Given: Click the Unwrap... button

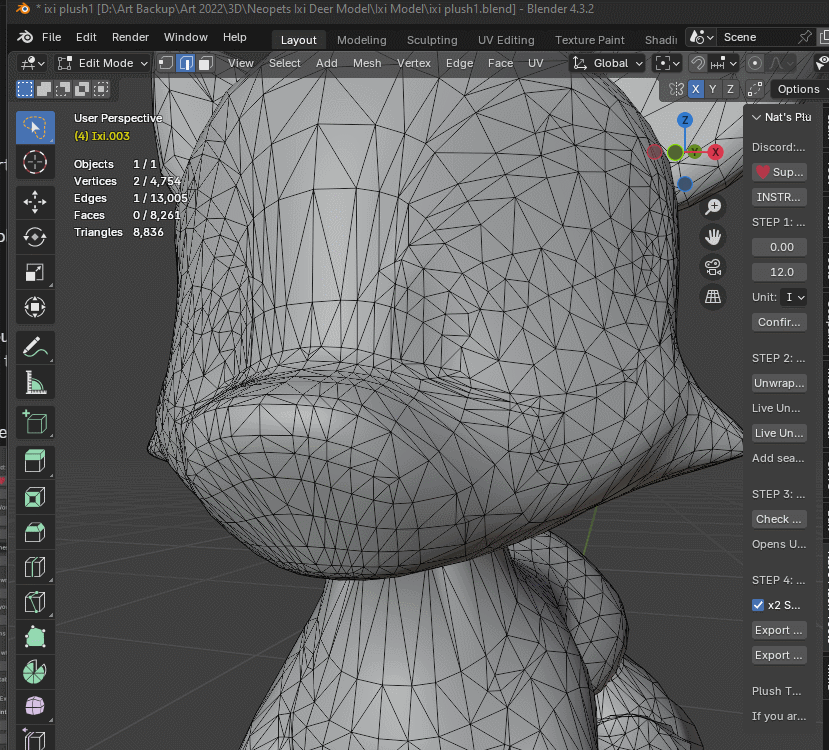Looking at the screenshot, I should pos(779,383).
